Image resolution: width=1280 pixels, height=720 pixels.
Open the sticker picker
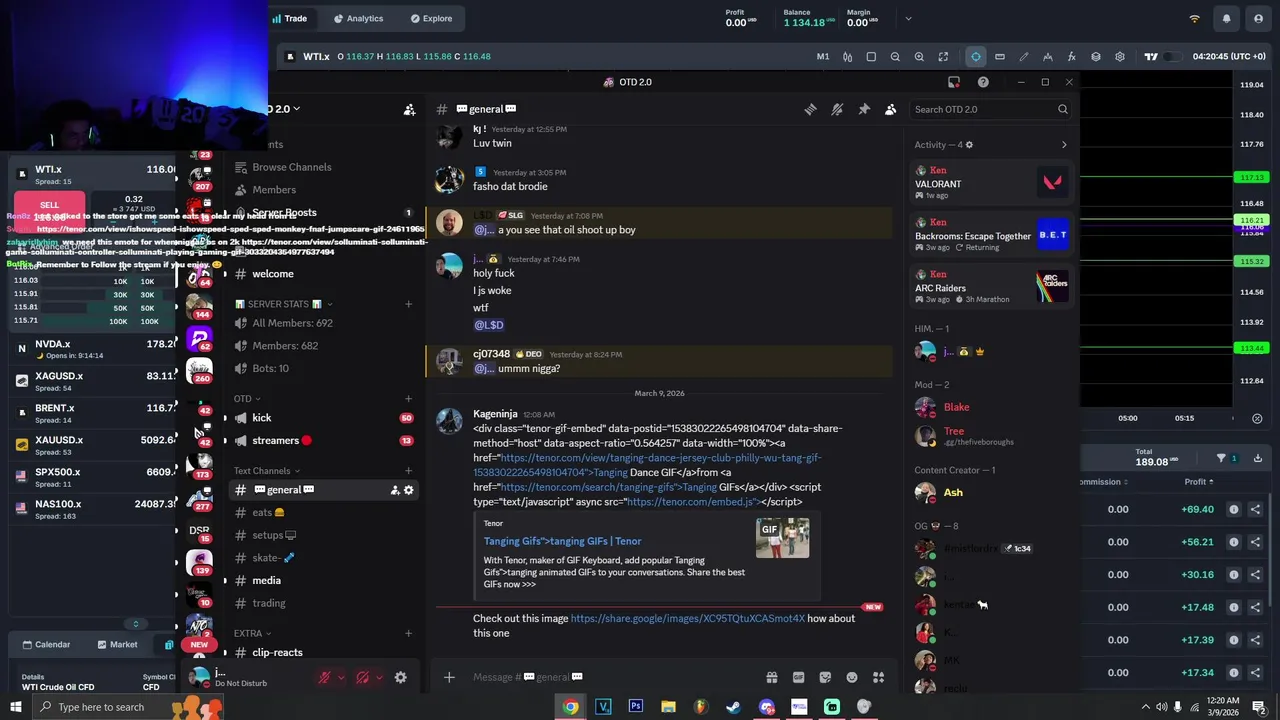tap(825, 677)
